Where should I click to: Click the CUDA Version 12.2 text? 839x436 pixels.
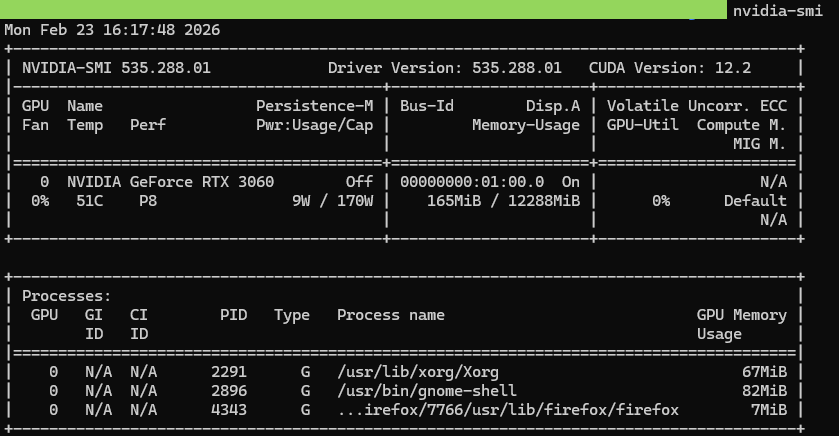[x=670, y=69]
